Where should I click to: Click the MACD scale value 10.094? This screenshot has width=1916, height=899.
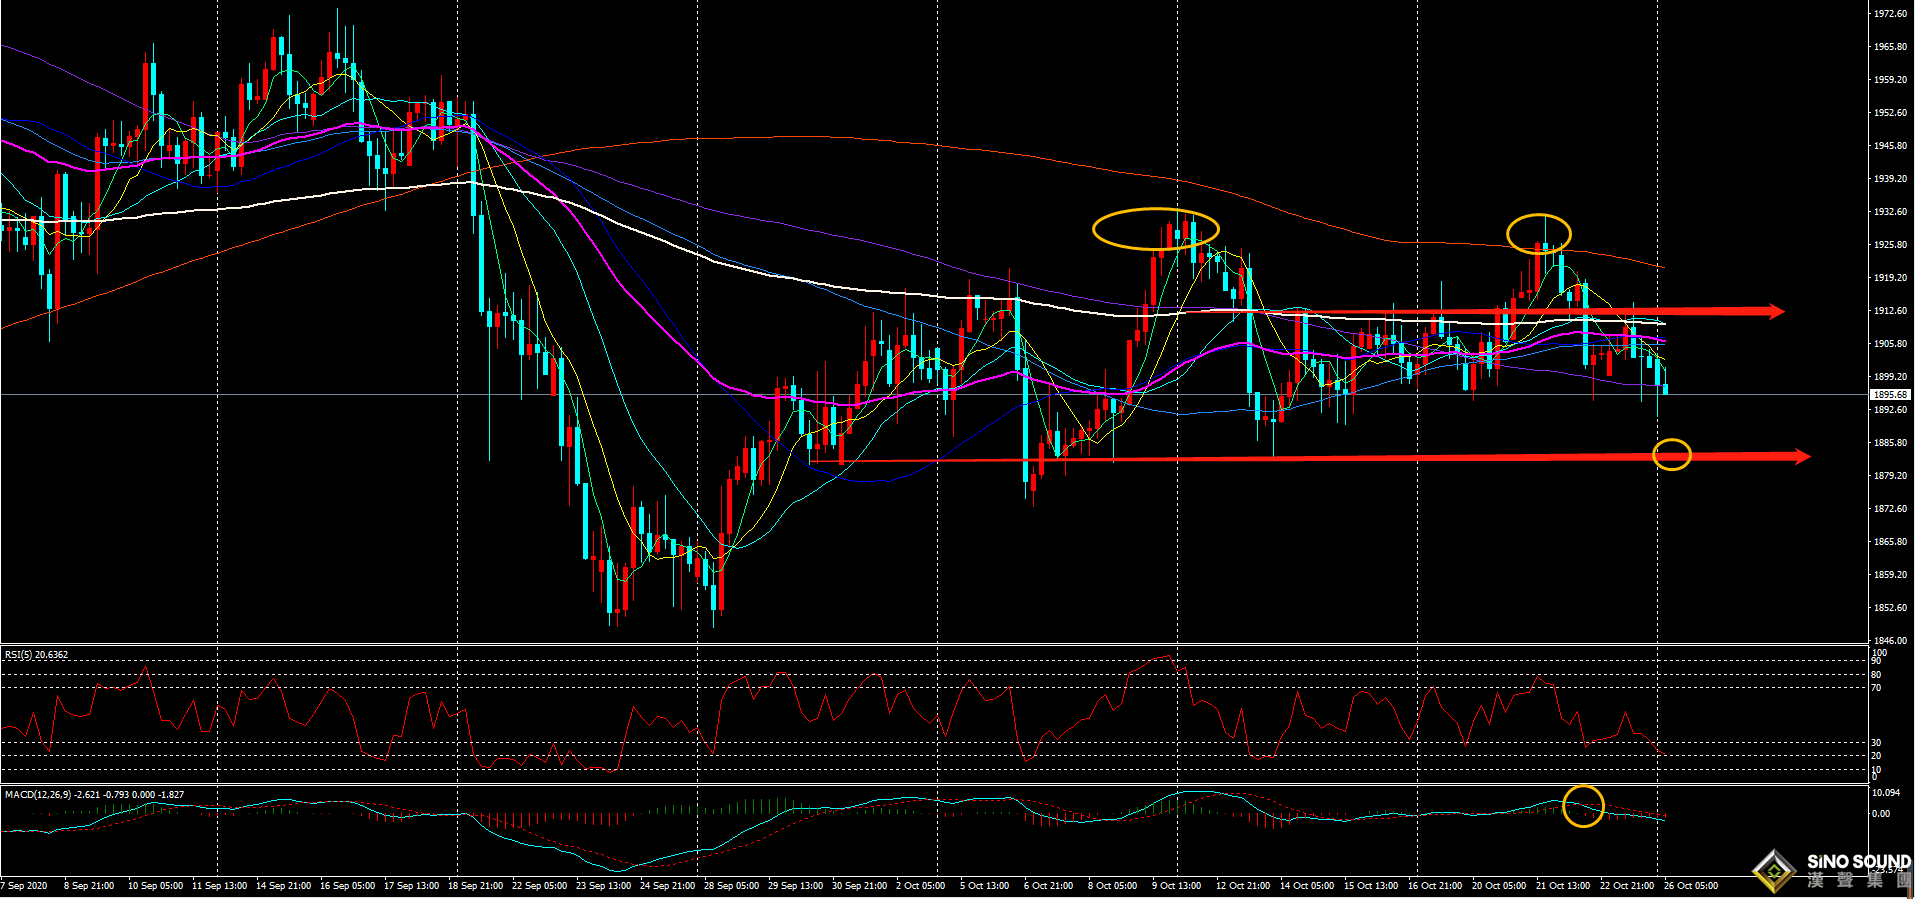[1885, 793]
